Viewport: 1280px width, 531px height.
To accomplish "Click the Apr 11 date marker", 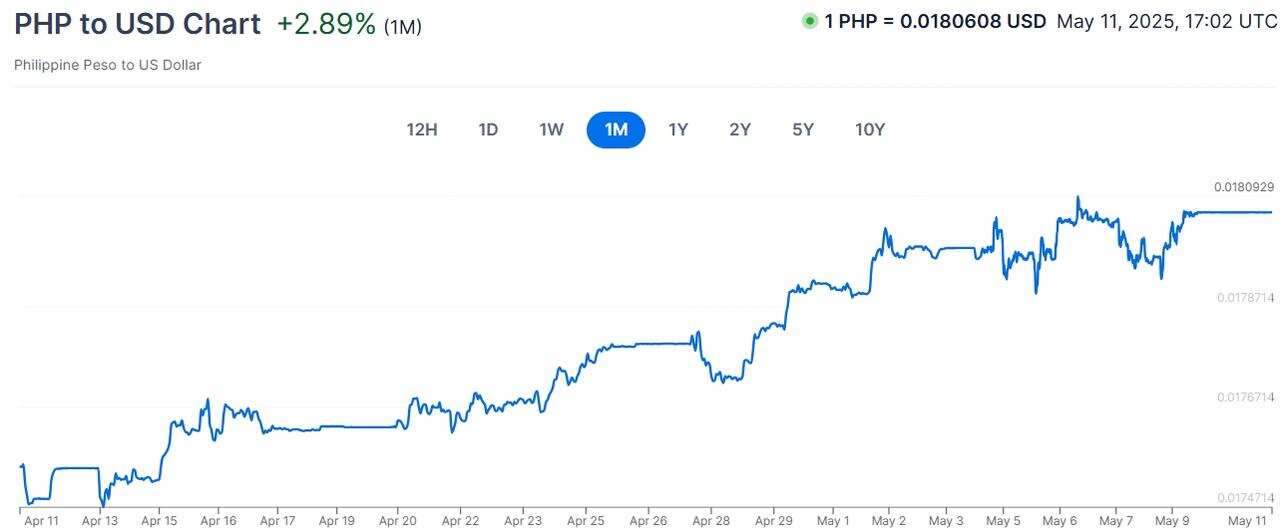I will pyautogui.click(x=41, y=520).
